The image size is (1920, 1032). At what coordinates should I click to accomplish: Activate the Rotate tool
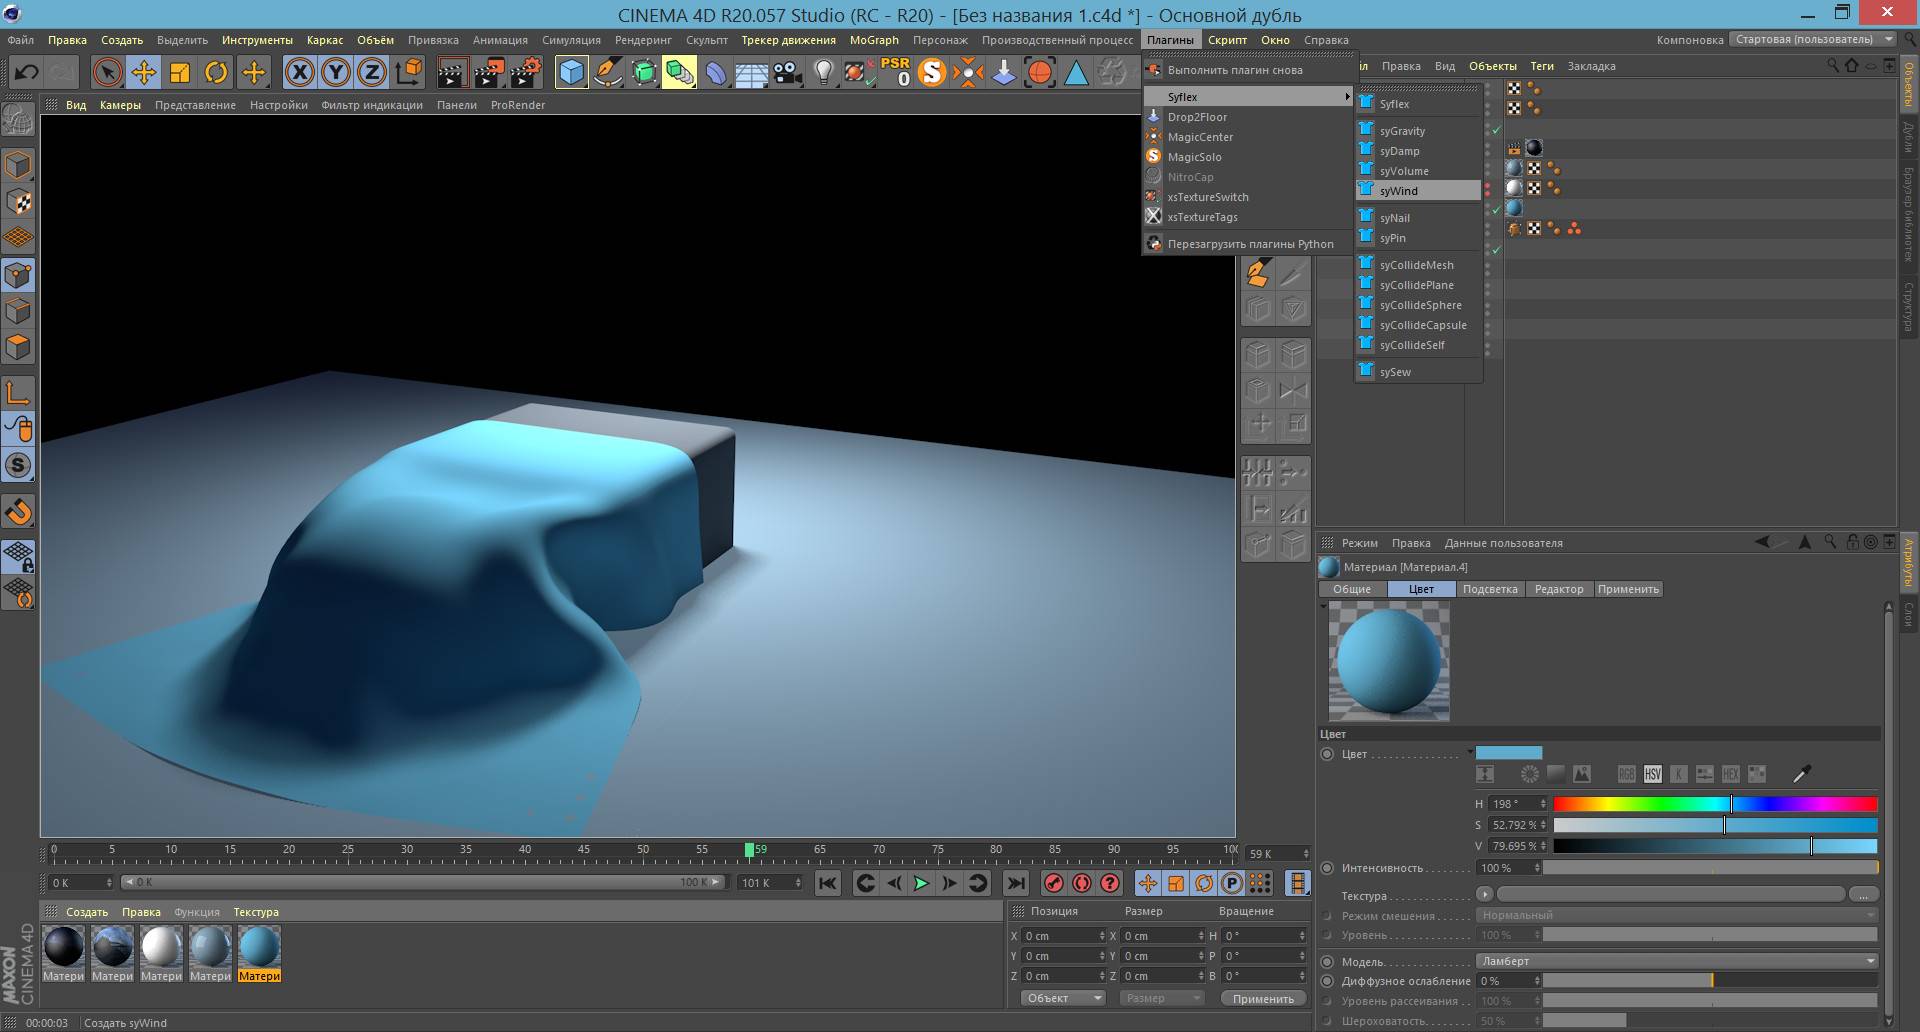pyautogui.click(x=216, y=72)
